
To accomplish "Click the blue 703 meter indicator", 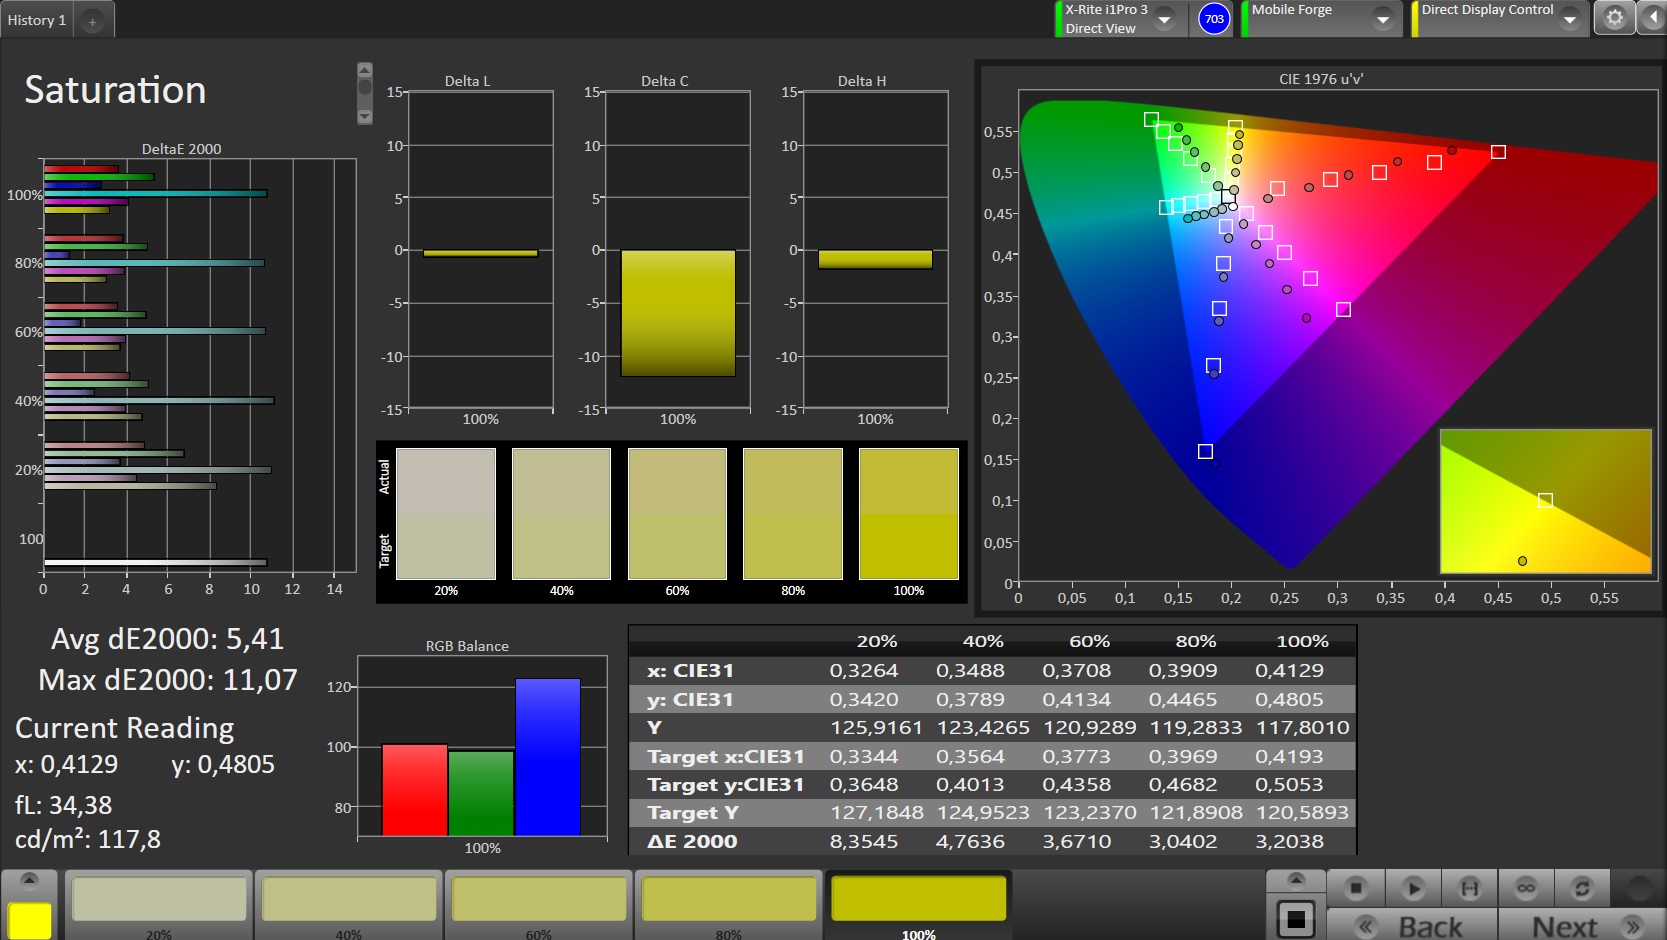I will tap(1214, 19).
